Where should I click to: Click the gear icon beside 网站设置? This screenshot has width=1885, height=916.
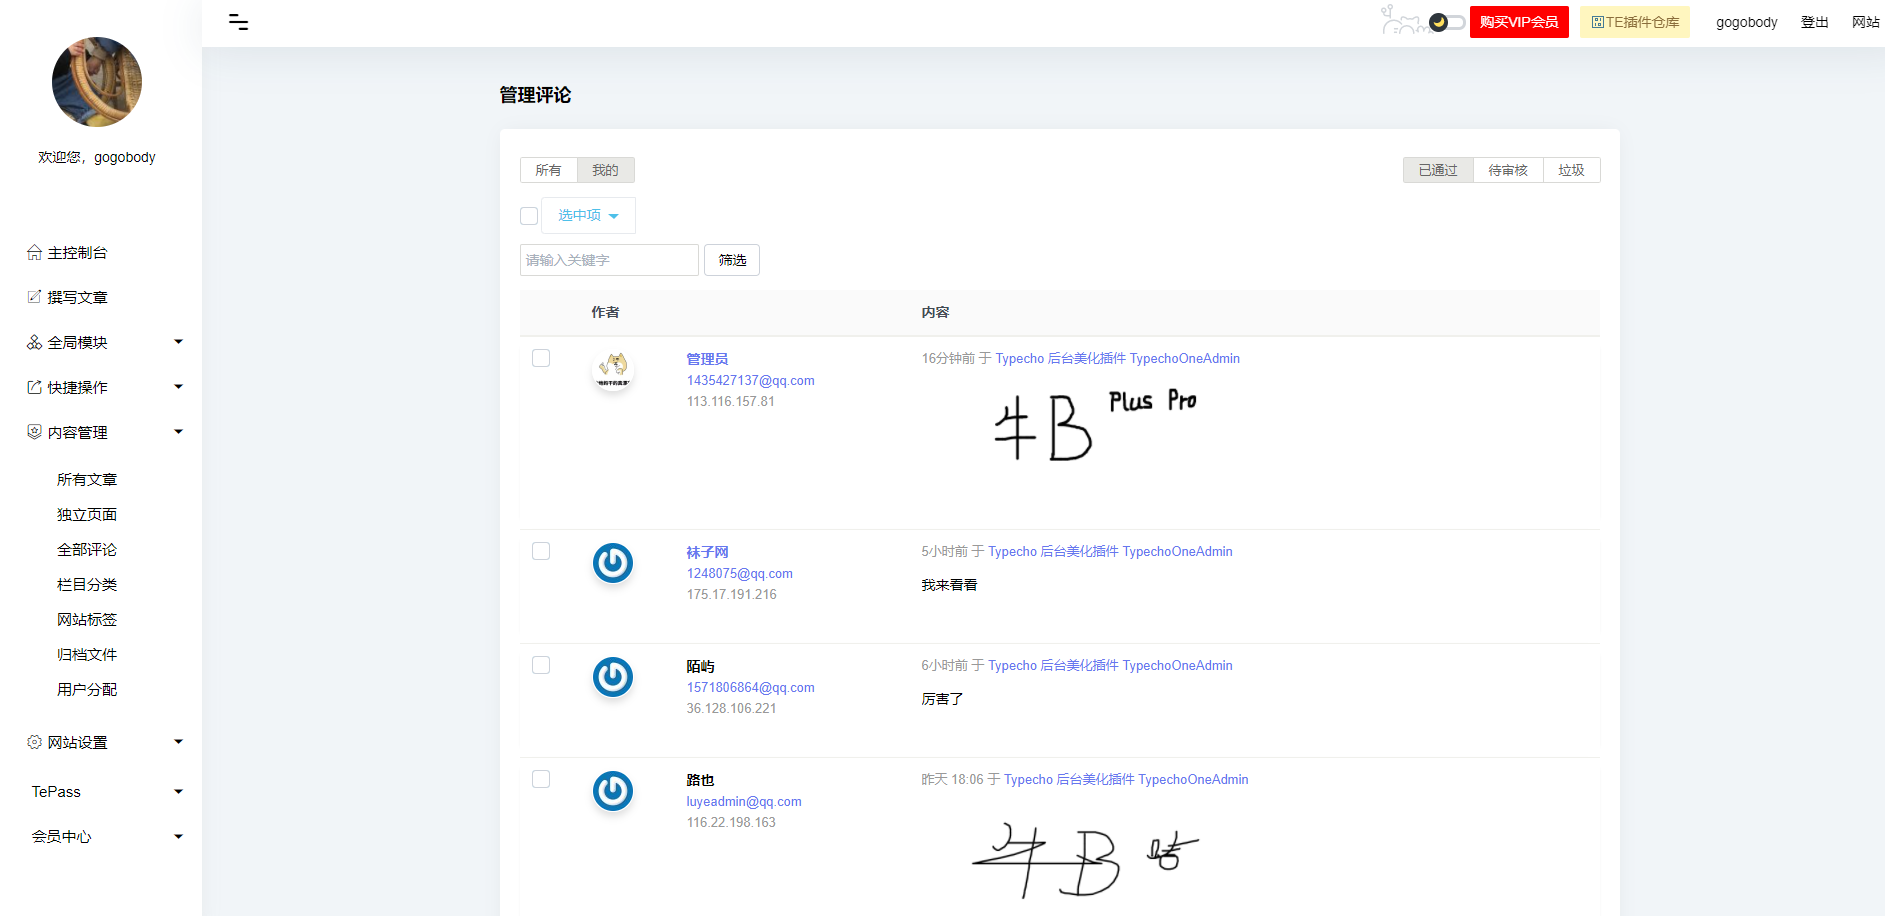coord(34,742)
